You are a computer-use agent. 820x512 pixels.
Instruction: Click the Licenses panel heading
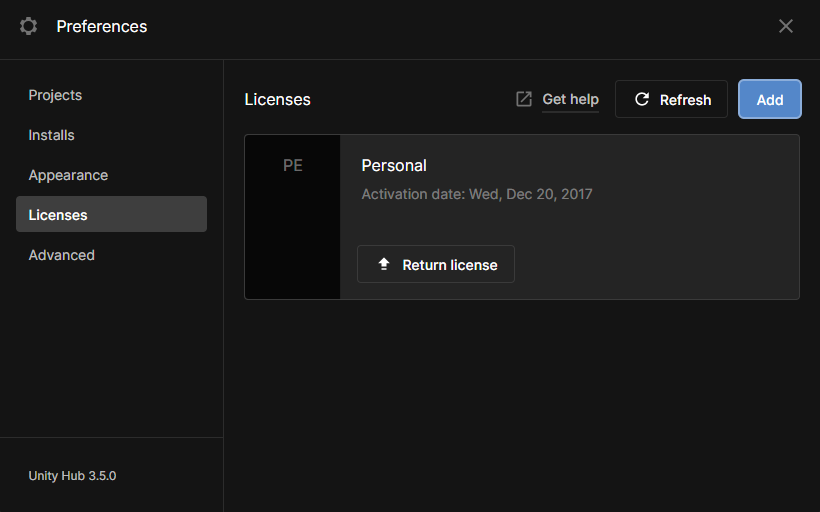(x=277, y=99)
